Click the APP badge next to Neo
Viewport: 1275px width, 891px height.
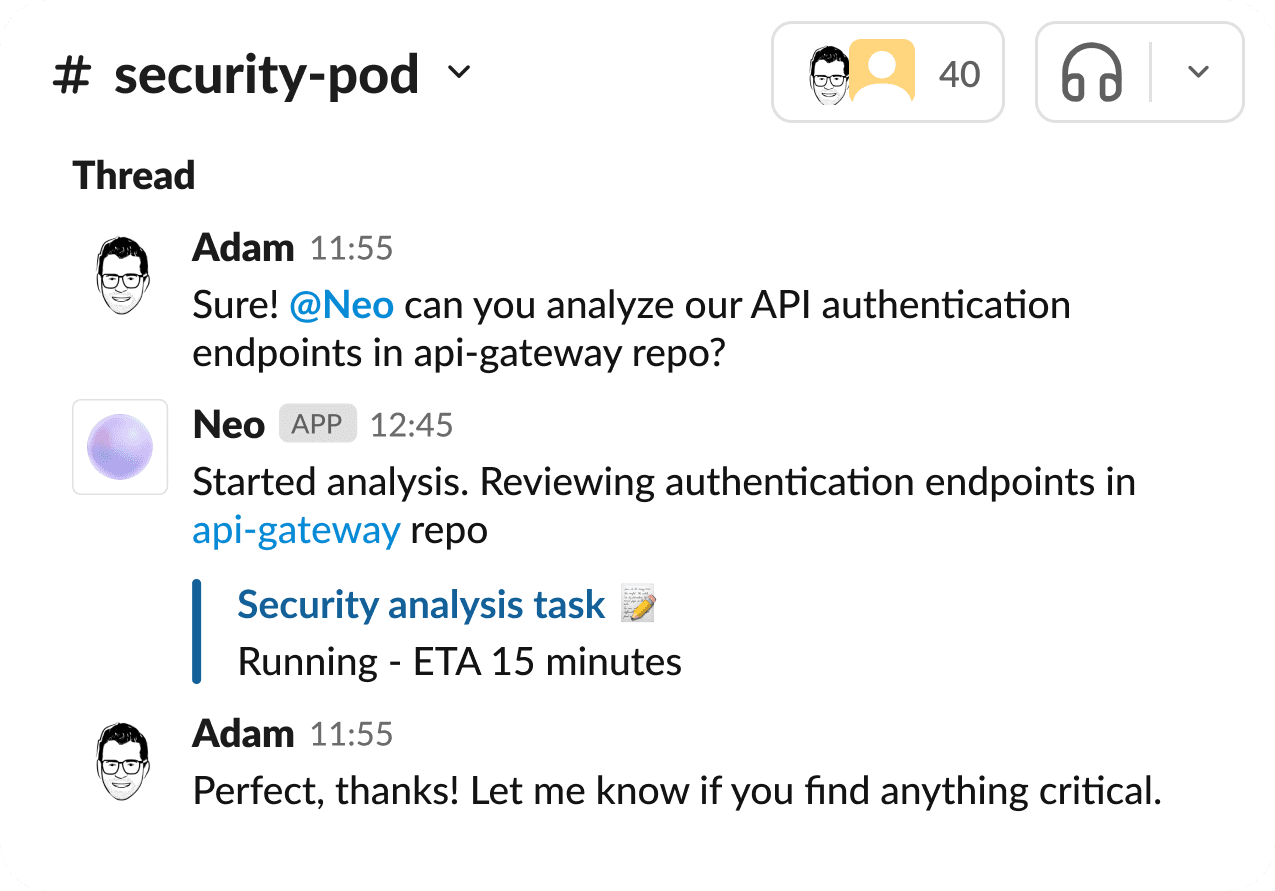[x=317, y=424]
